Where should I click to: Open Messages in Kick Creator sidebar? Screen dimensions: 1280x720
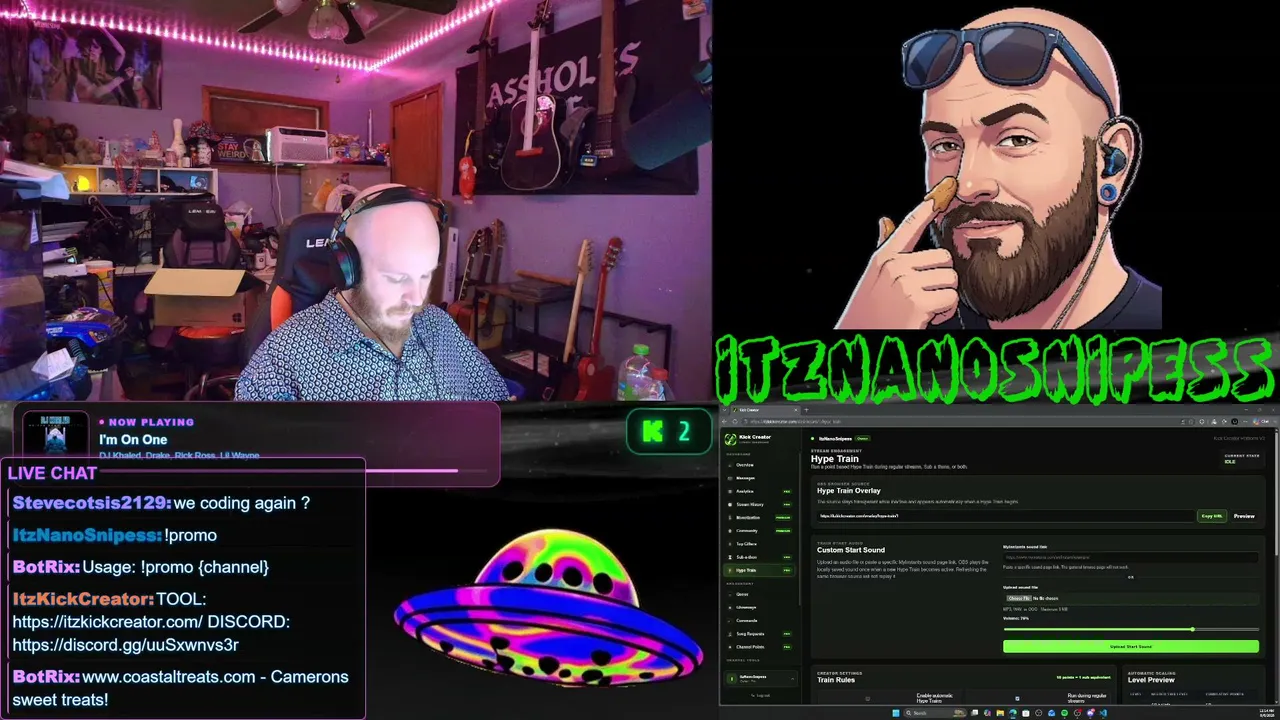point(760,478)
